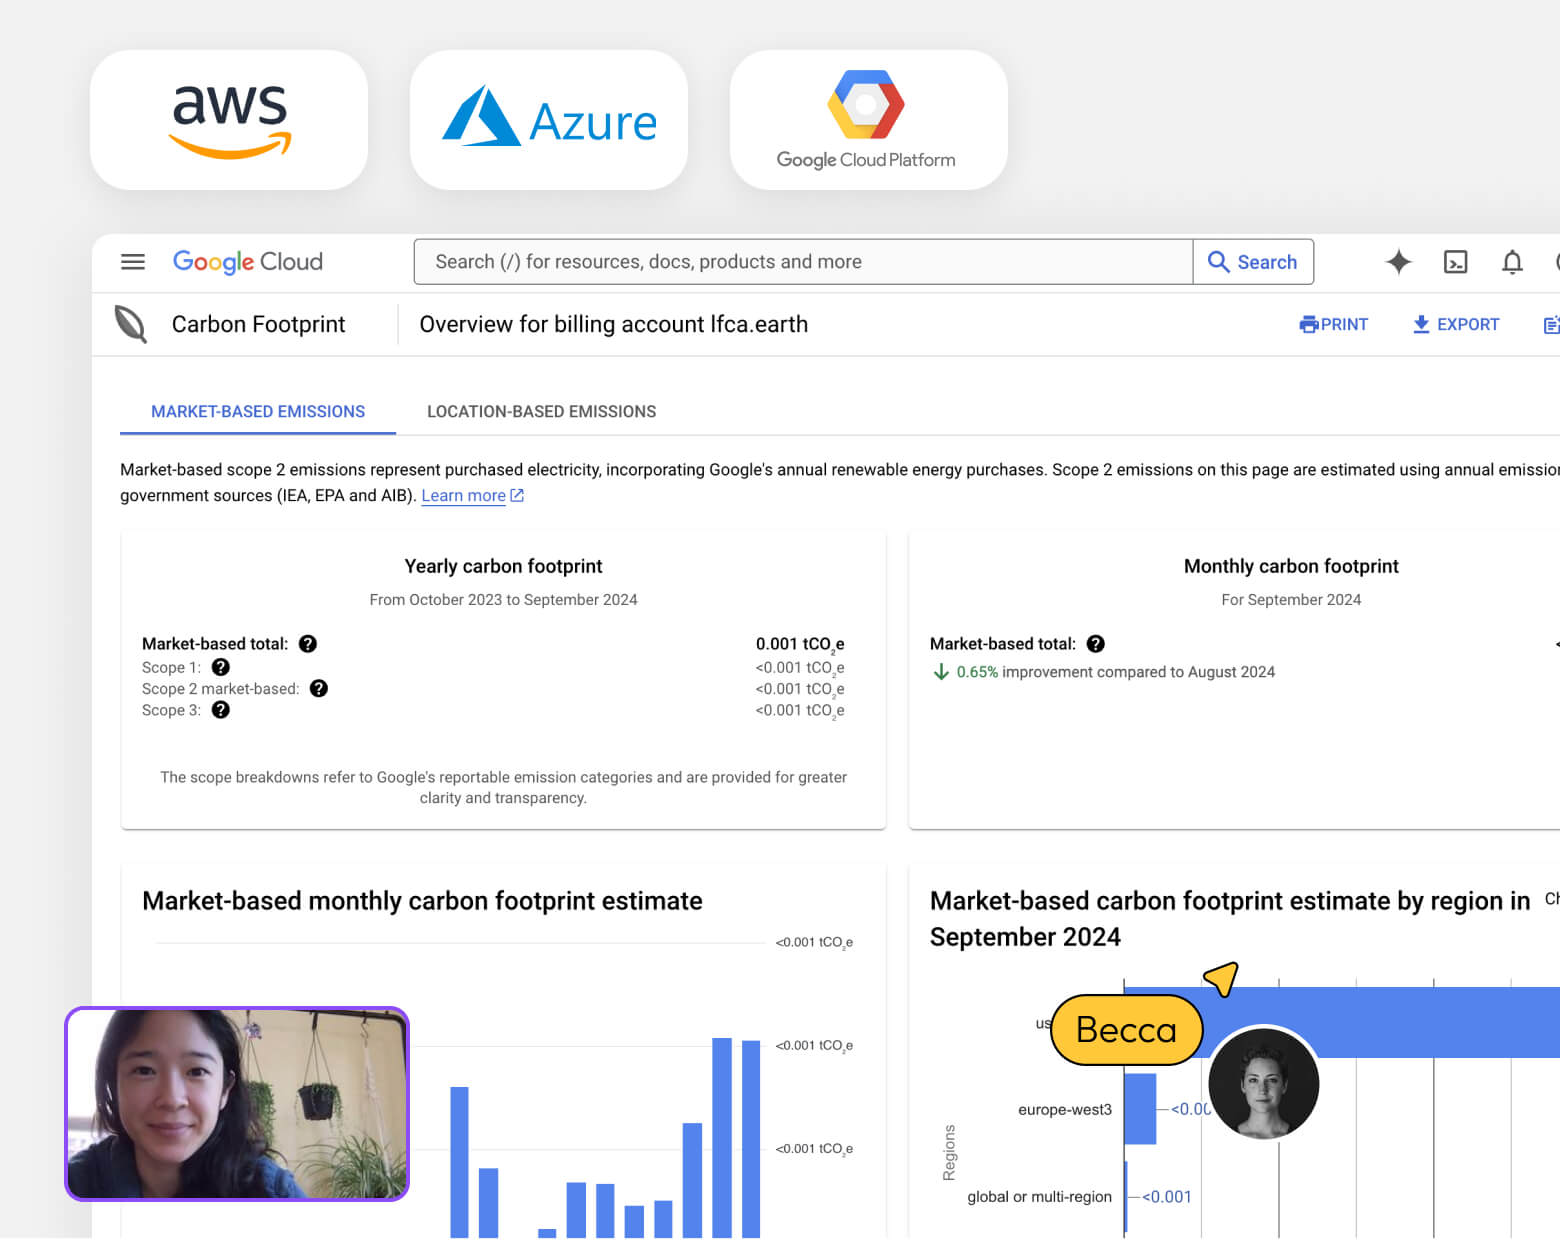Switch to Location-Based Emissions tab

[x=541, y=412]
